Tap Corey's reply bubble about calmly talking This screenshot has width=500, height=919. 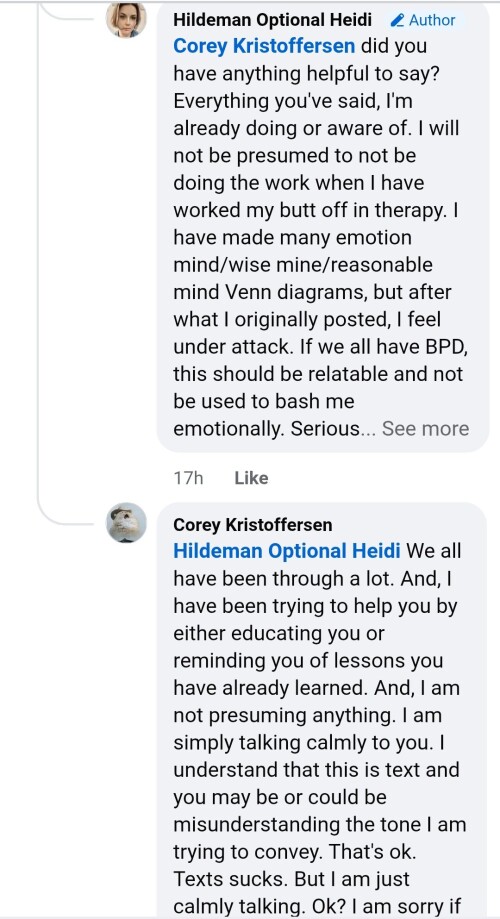point(321,710)
